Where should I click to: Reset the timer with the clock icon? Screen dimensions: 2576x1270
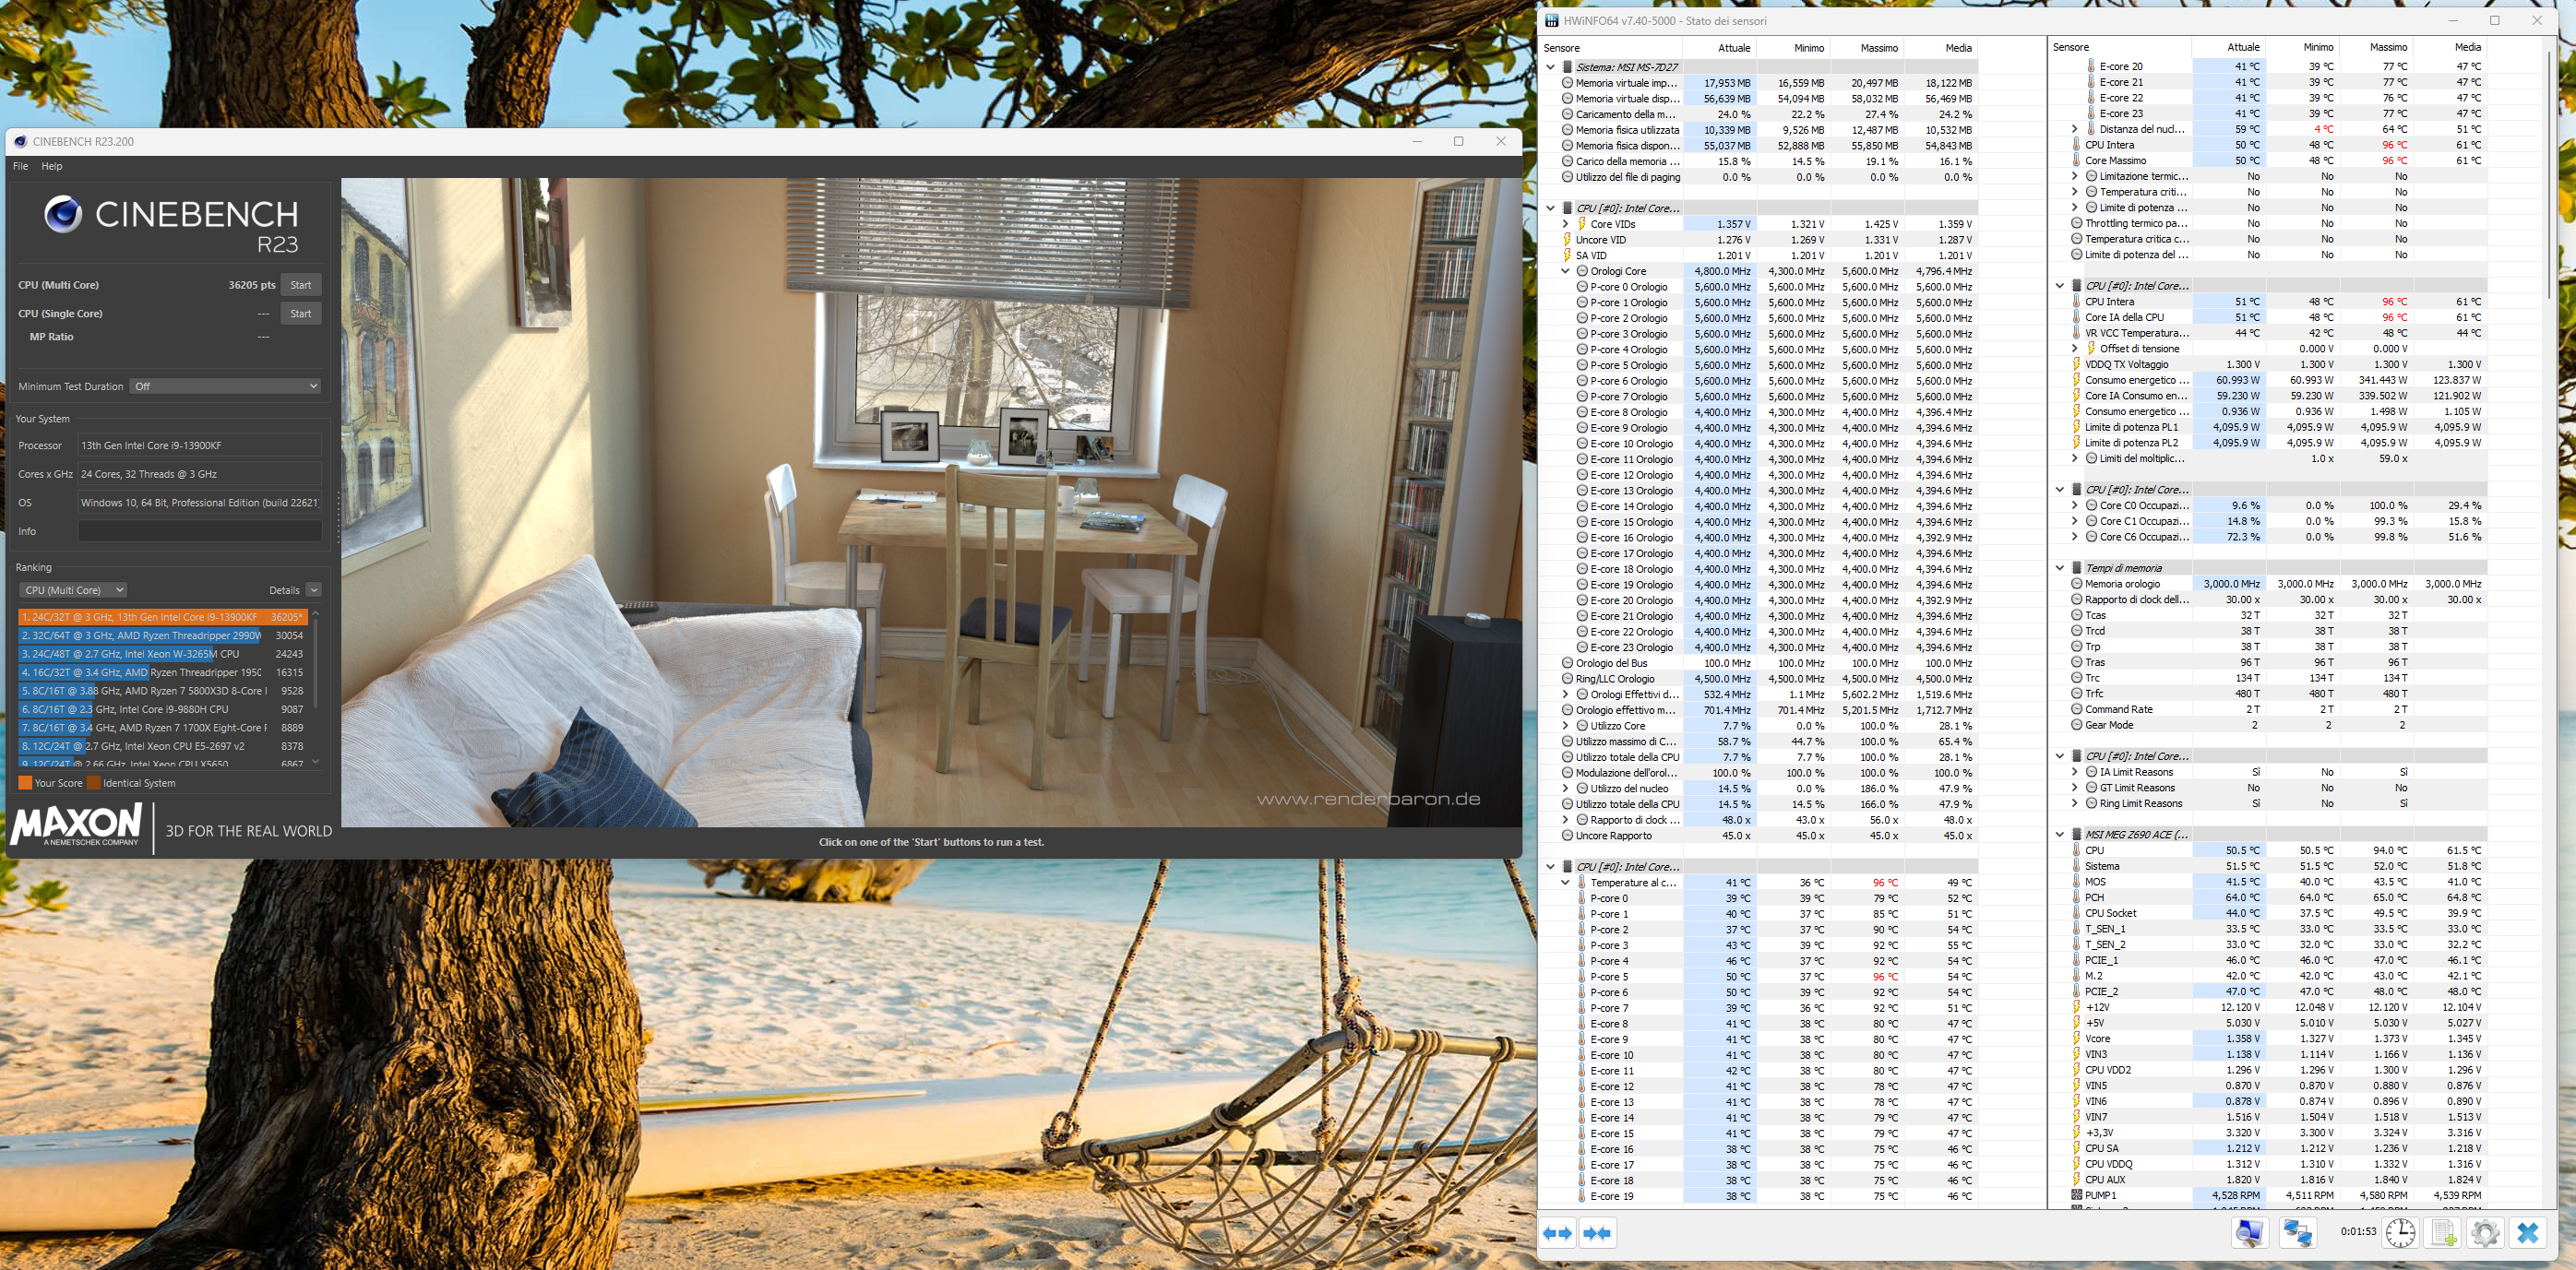tap(2400, 1233)
